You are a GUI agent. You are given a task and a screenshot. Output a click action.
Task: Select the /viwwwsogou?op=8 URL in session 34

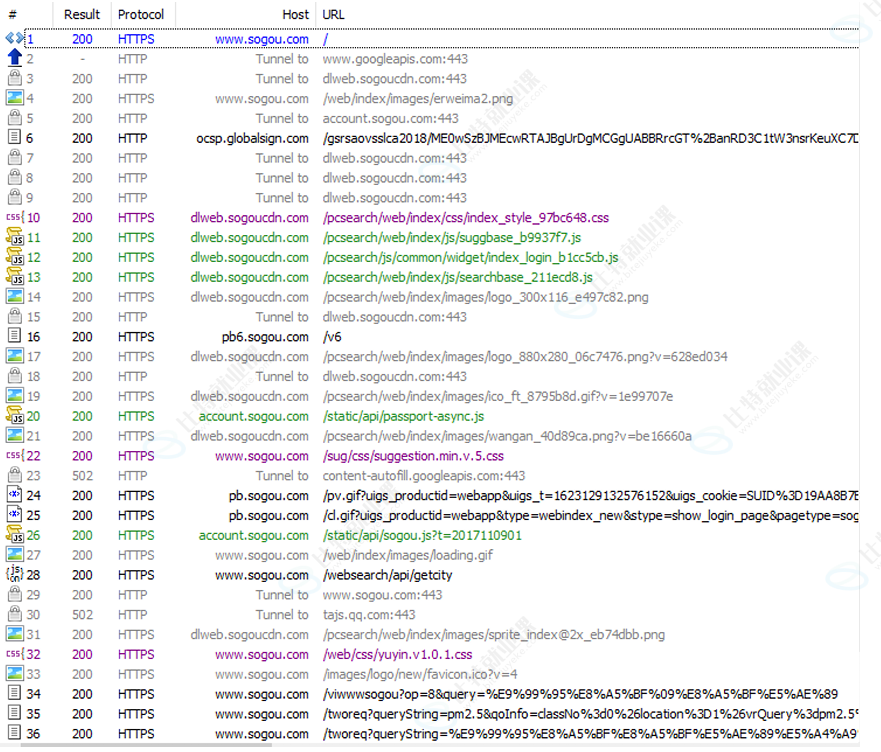coord(580,694)
